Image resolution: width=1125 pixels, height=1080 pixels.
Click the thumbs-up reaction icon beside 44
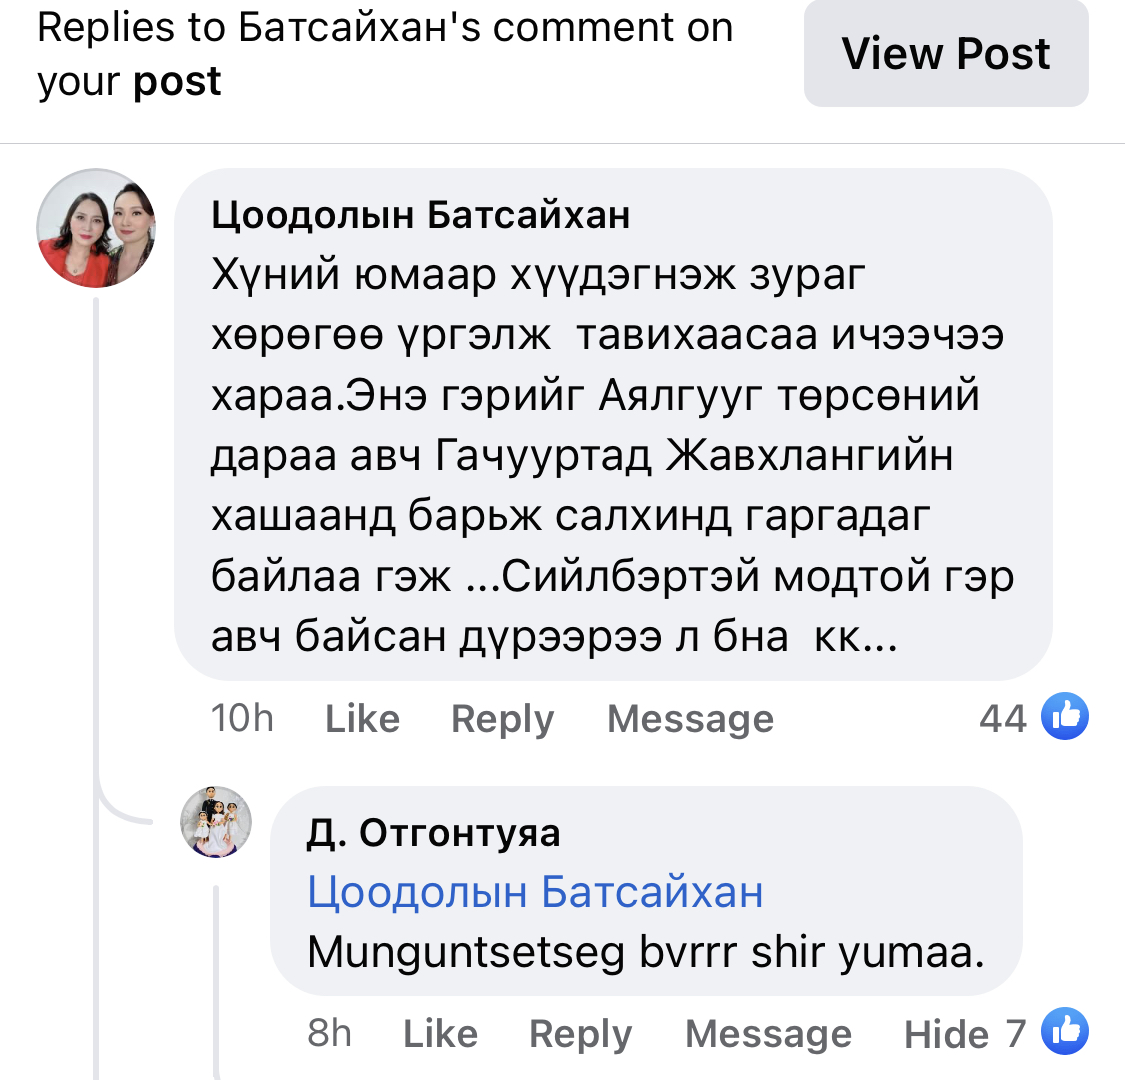pyautogui.click(x=1066, y=714)
